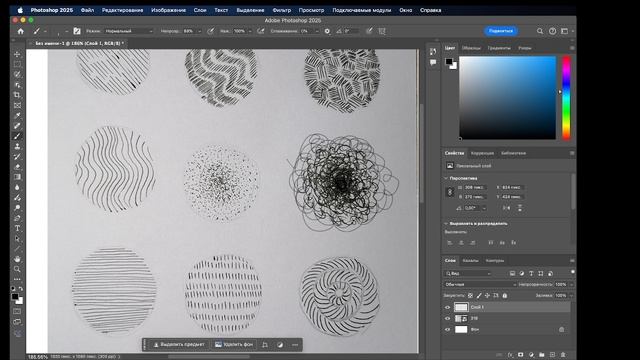
Task: Open the Файл menu
Action: [x=87, y=10]
